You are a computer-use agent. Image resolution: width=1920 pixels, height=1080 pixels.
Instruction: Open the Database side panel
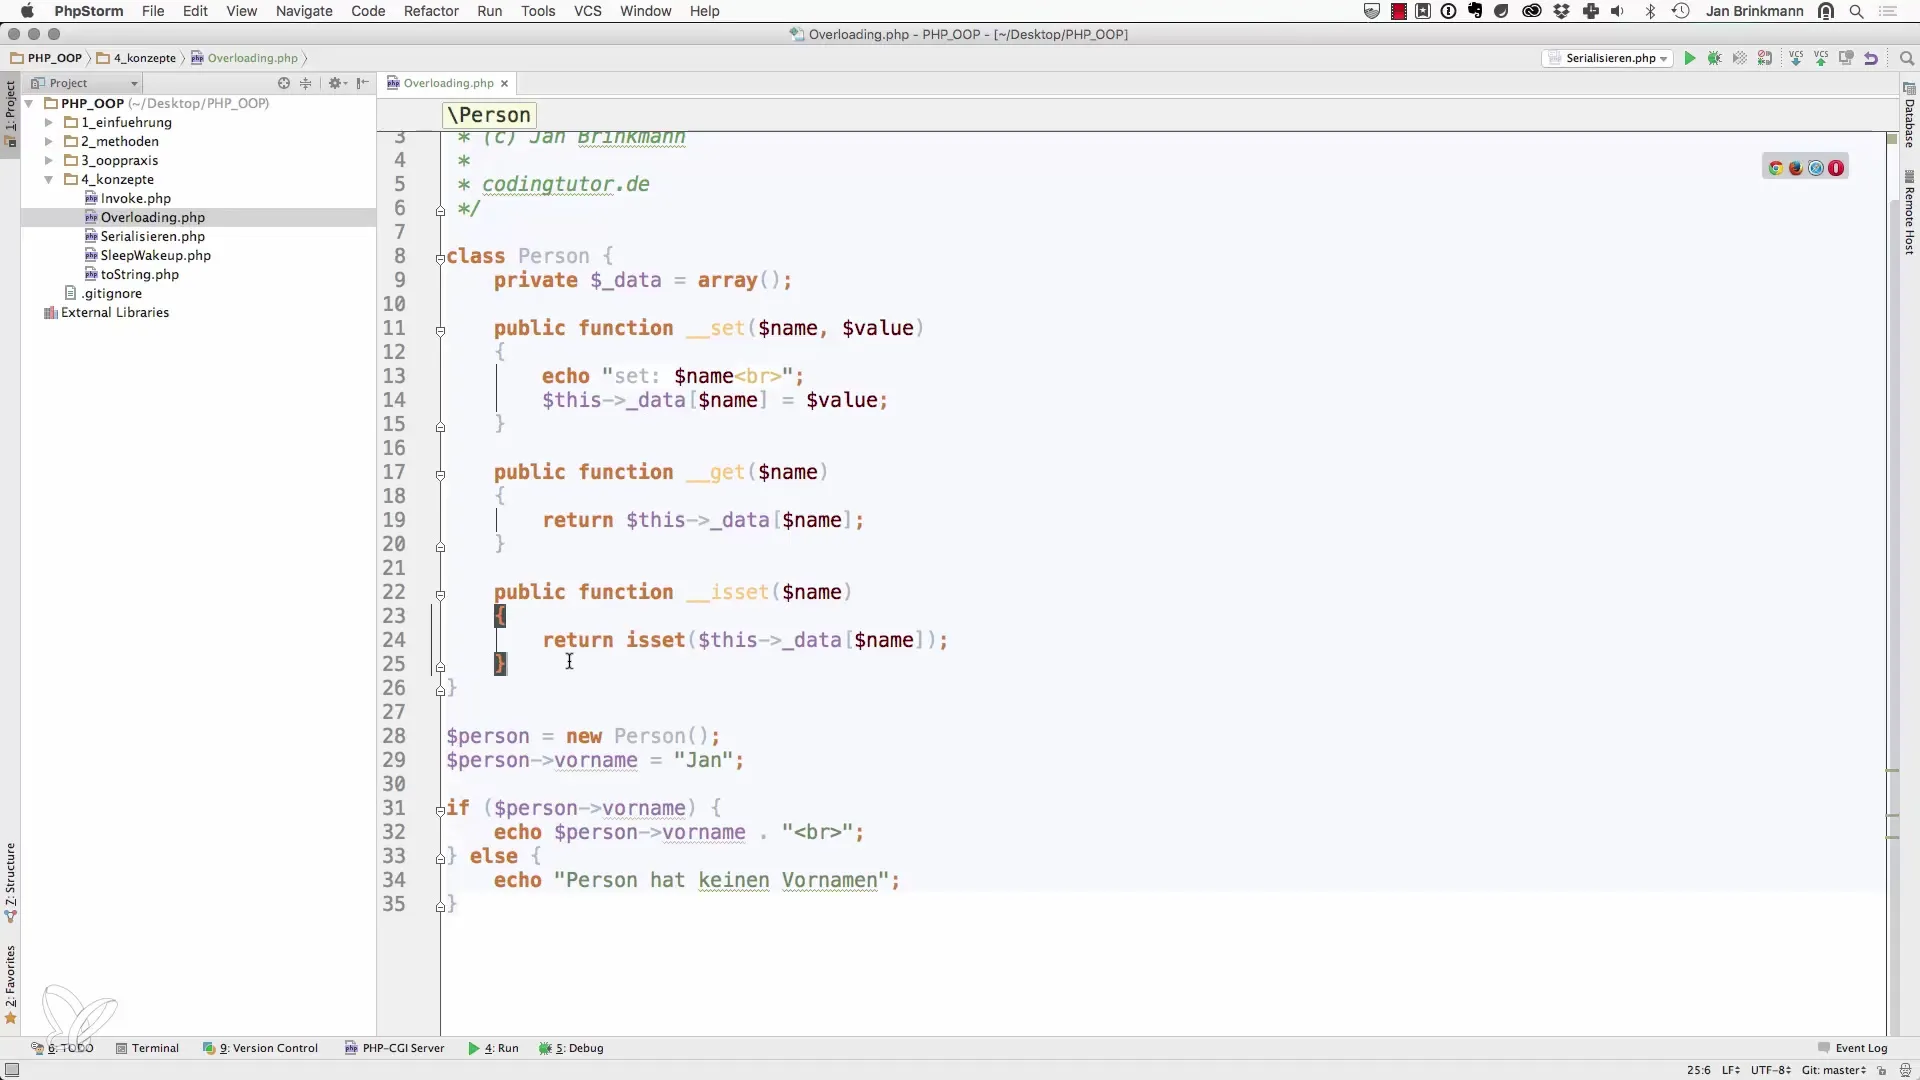(x=1909, y=117)
